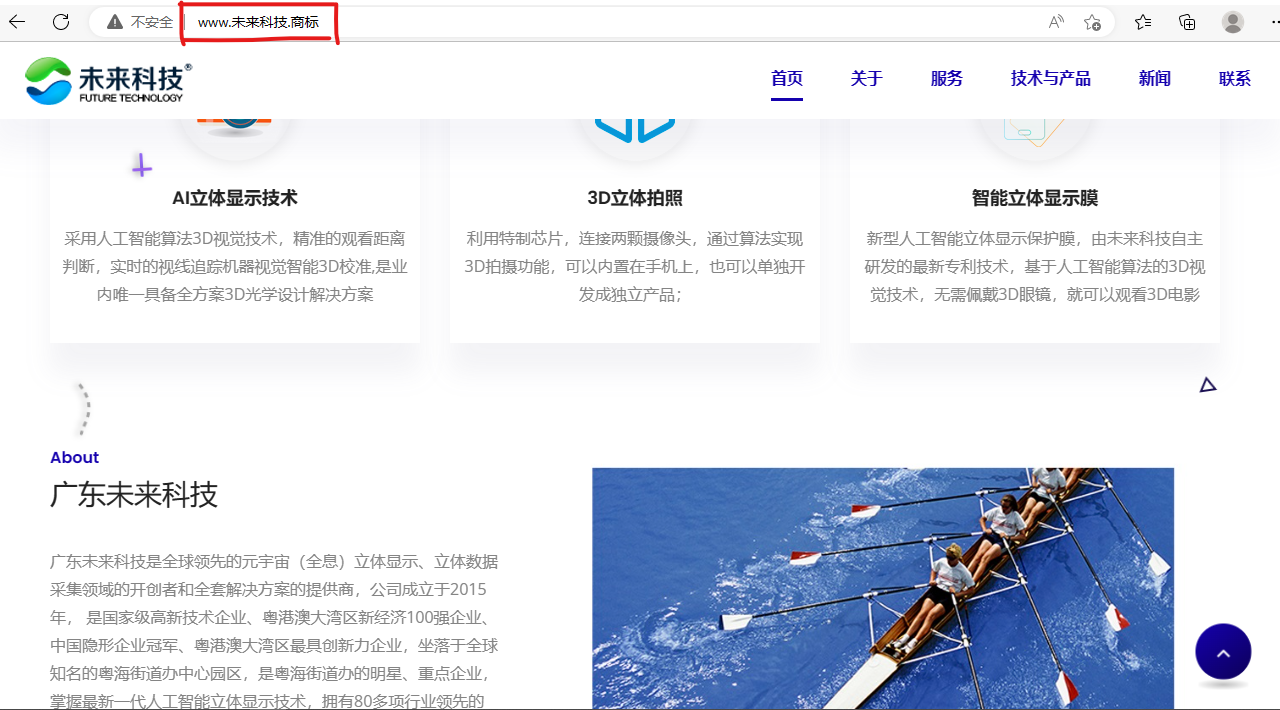Screen dimensions: 1280x710
Task: Click the 联系 navigation link
Action: (1235, 79)
